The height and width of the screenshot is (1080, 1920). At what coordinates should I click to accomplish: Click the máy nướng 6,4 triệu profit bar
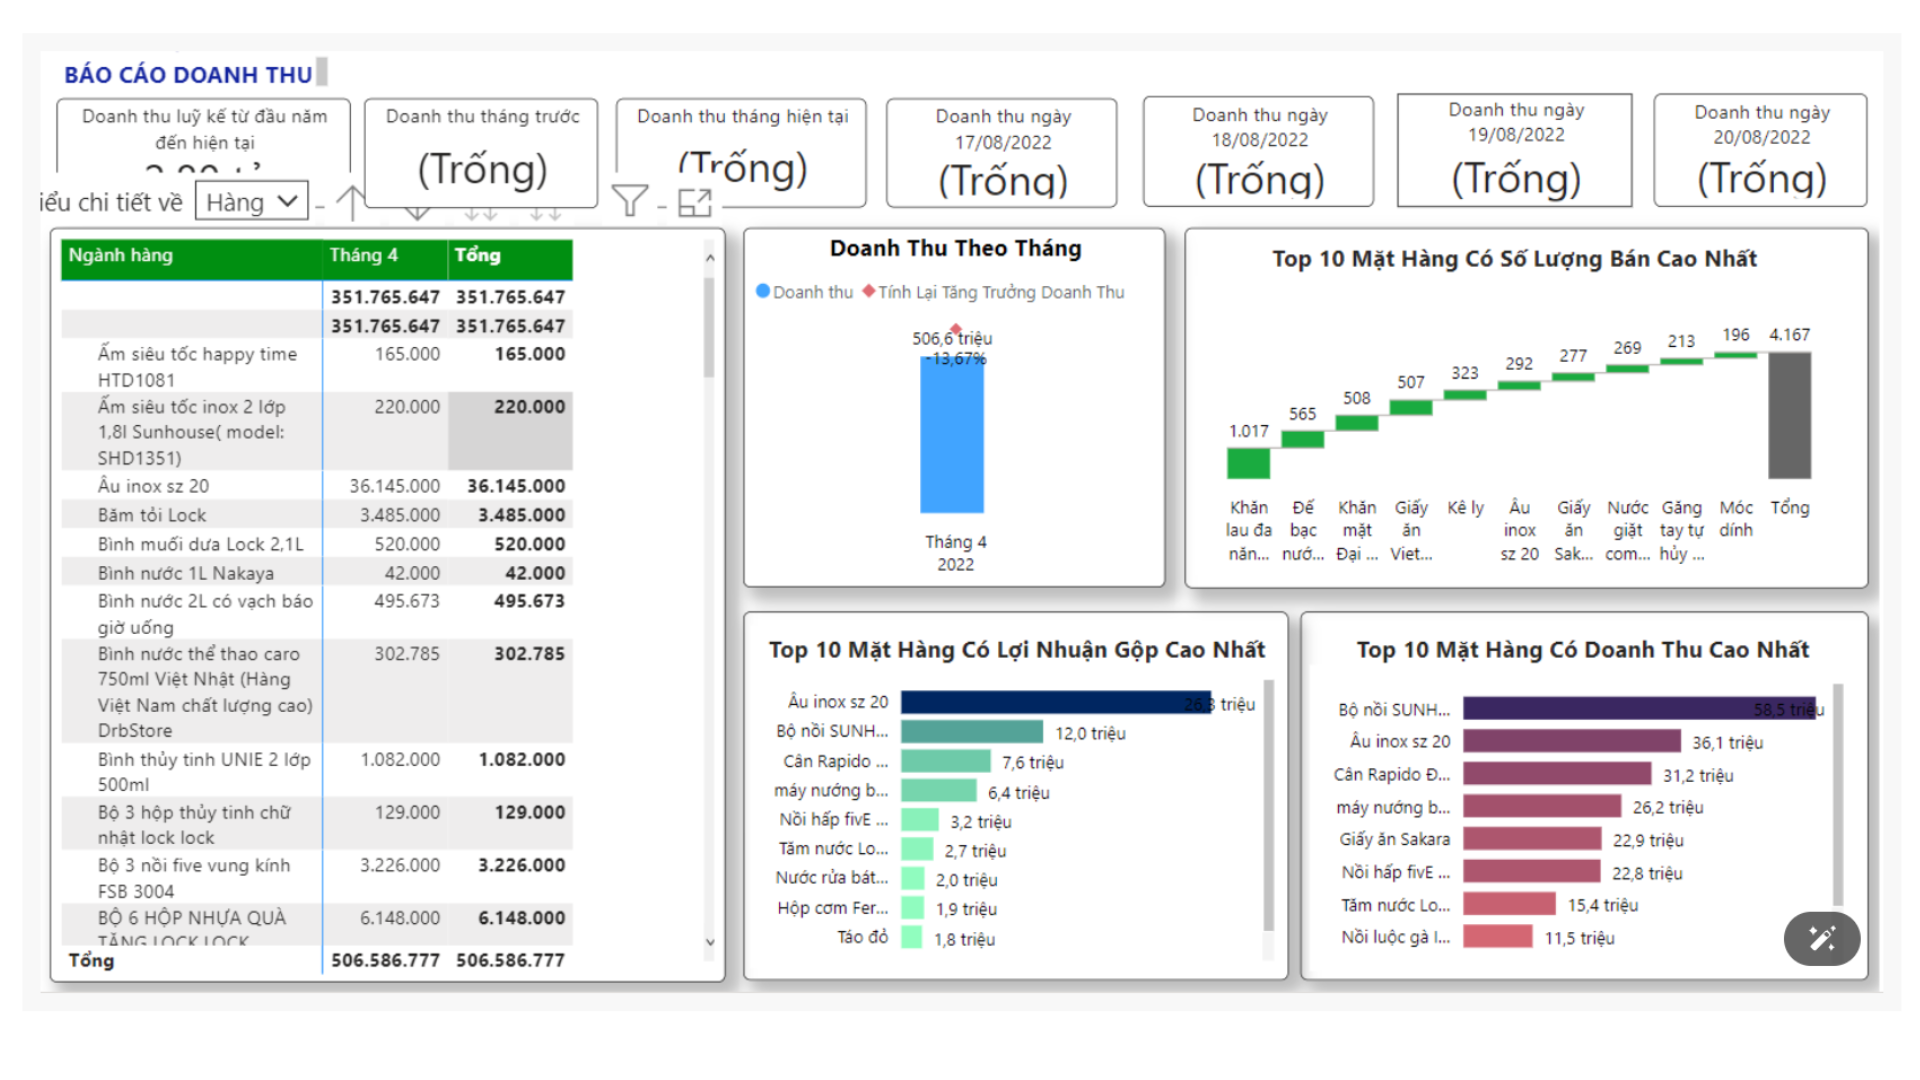click(x=938, y=791)
